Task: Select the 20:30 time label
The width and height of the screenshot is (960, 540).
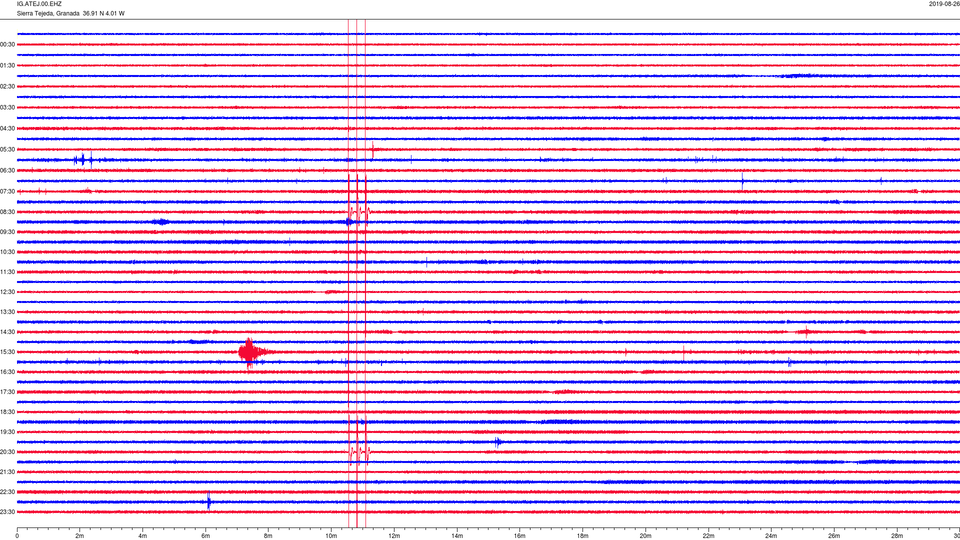Action: click(7, 452)
